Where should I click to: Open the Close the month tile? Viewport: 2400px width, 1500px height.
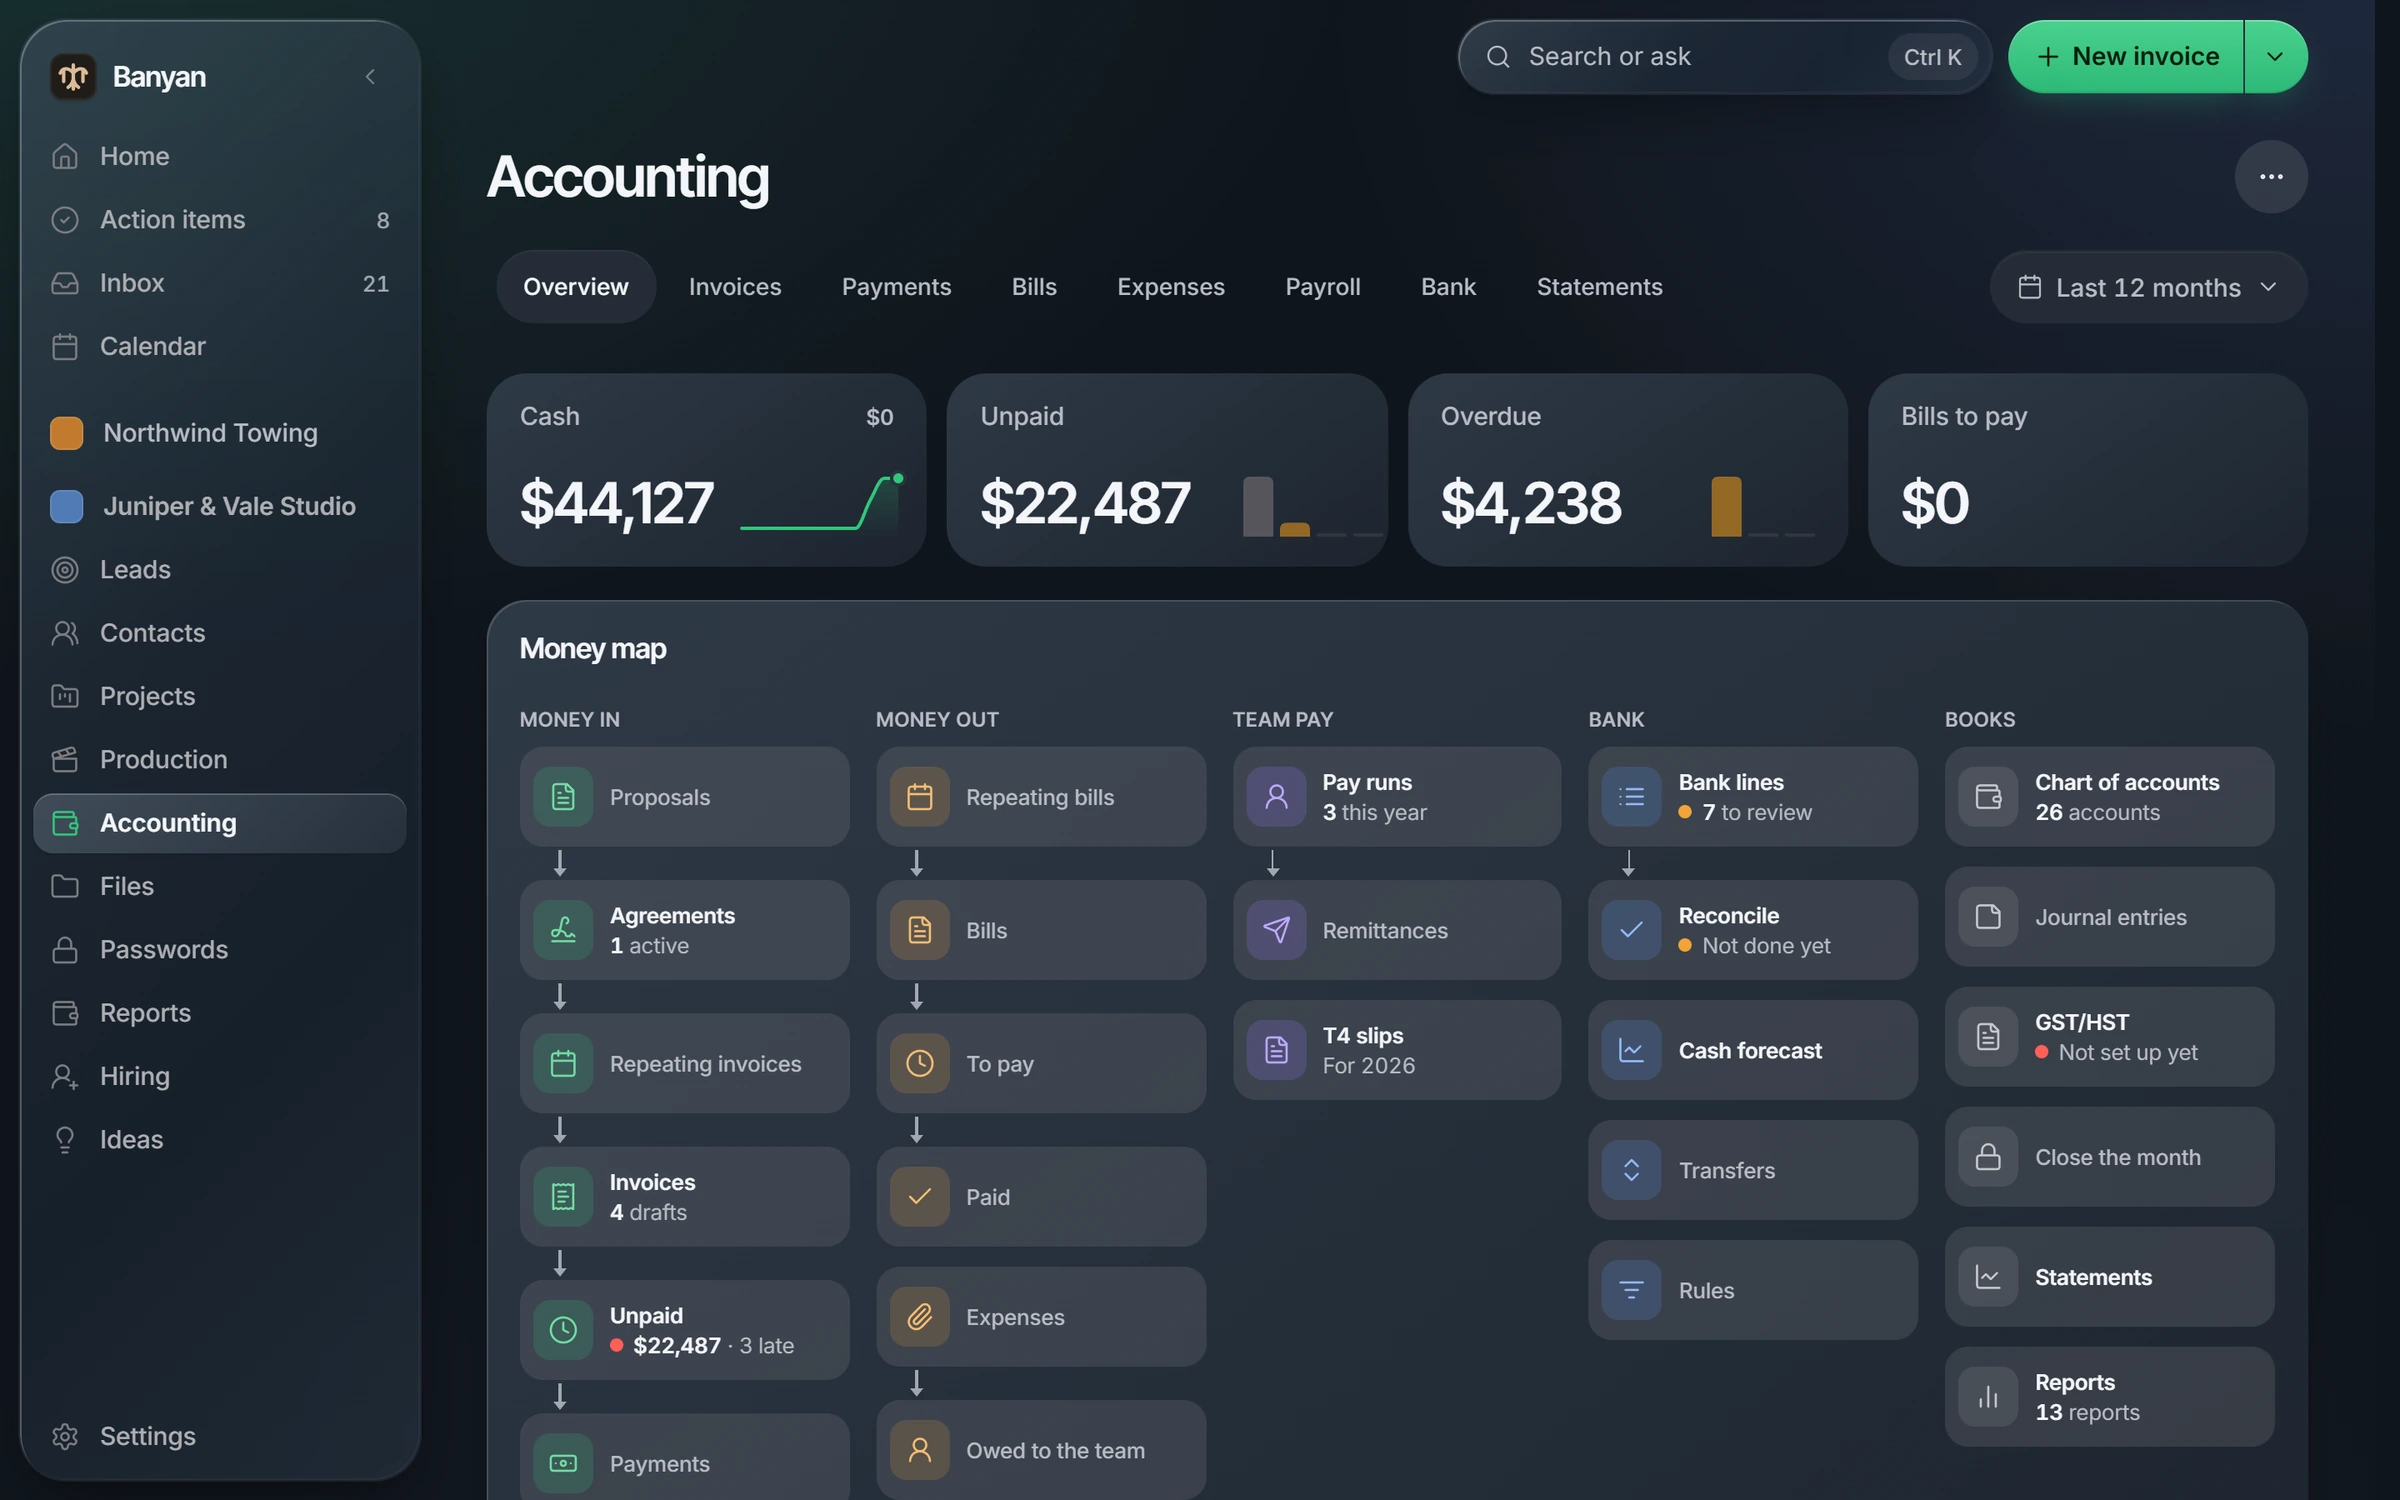click(2110, 1157)
